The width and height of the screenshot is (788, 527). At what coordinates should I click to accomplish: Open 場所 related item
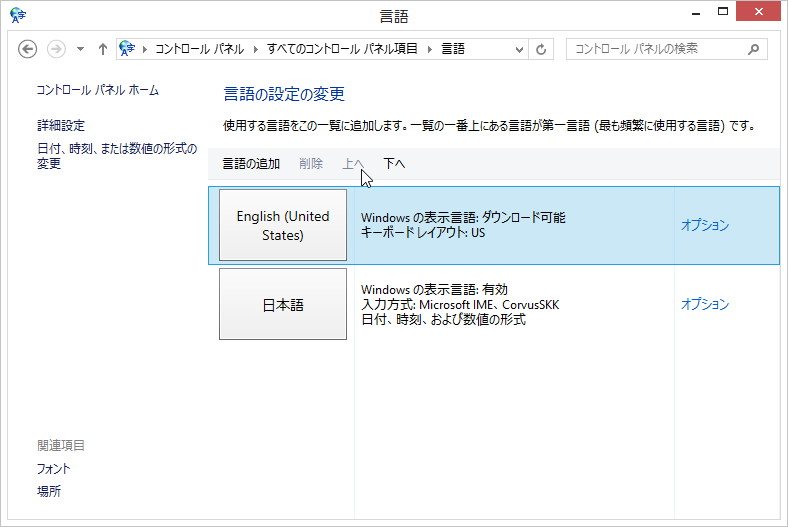pos(49,491)
